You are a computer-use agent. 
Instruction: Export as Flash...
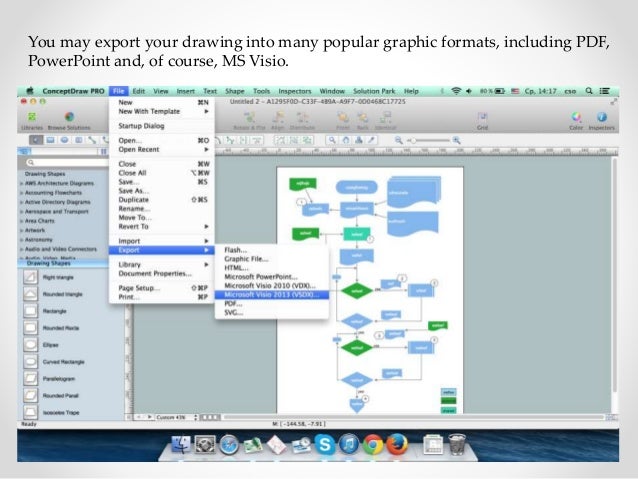272,250
